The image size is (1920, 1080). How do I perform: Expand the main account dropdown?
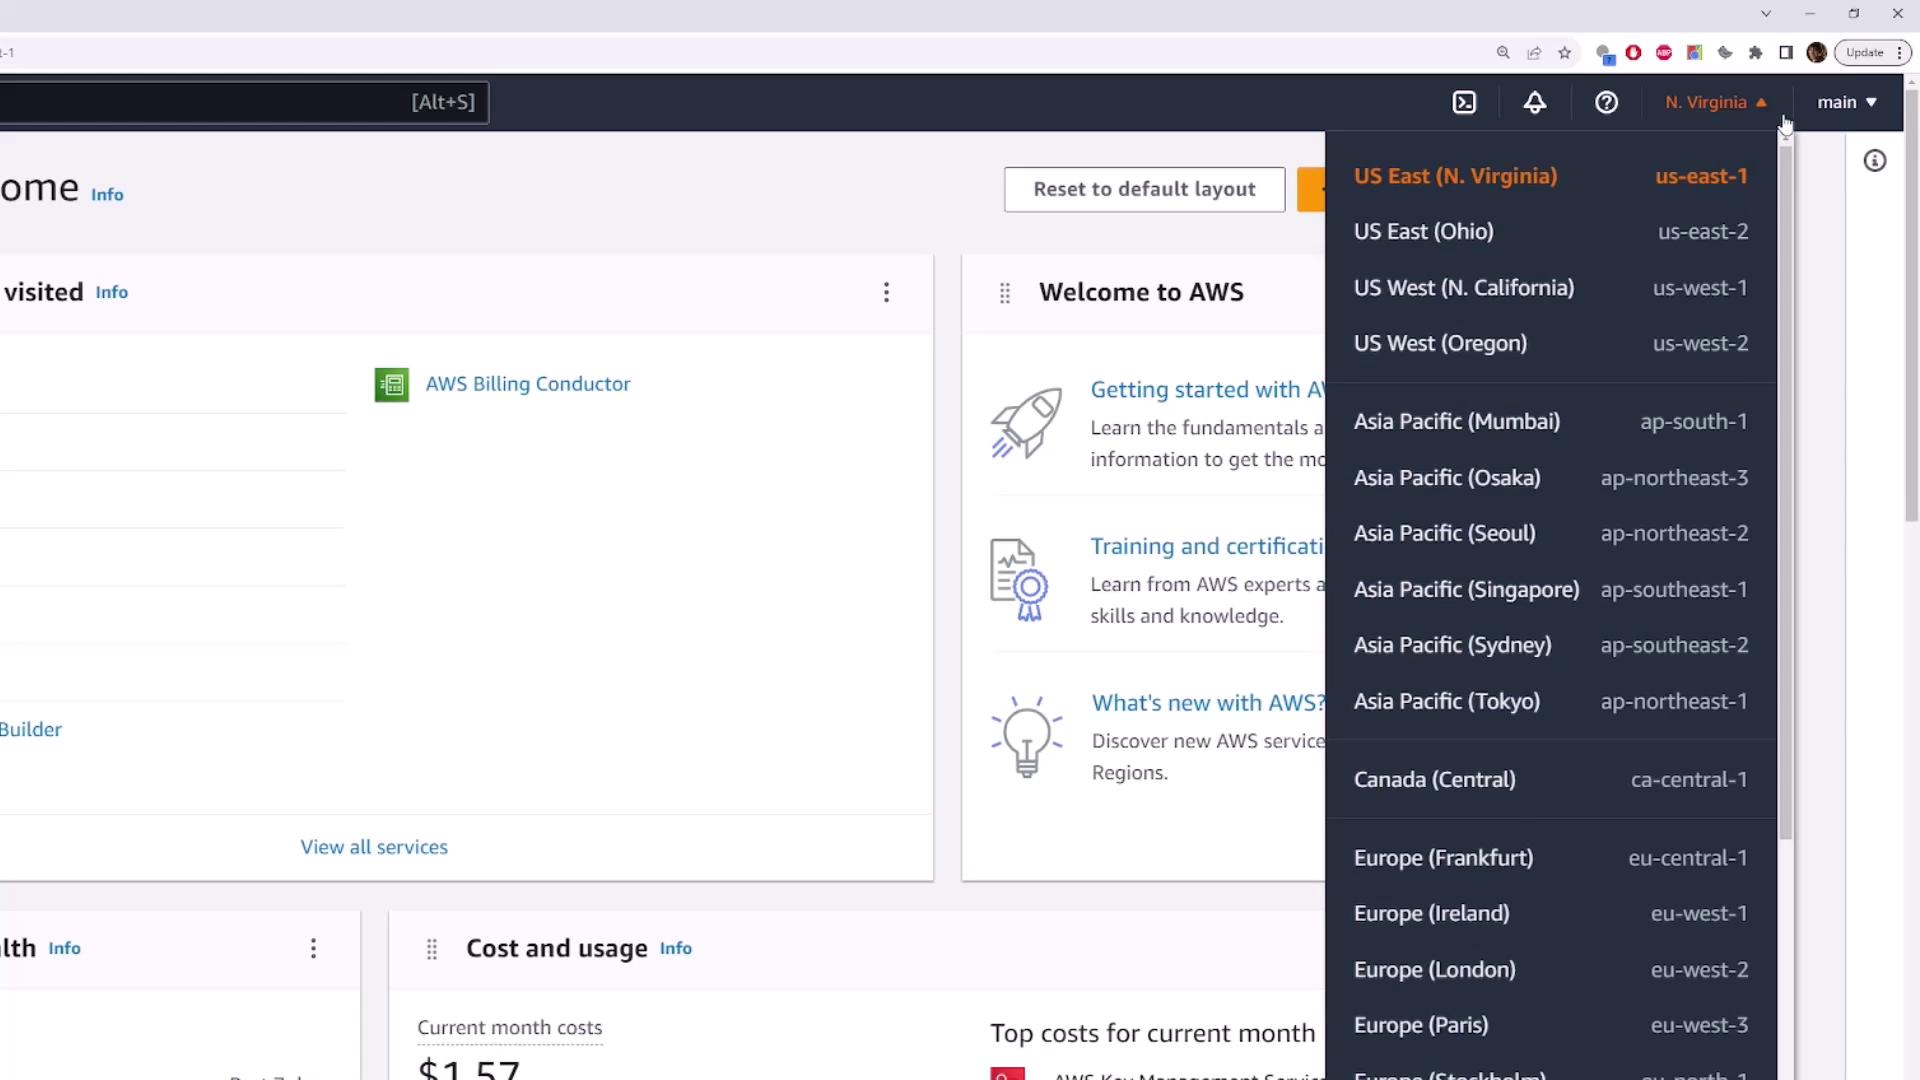[1846, 102]
